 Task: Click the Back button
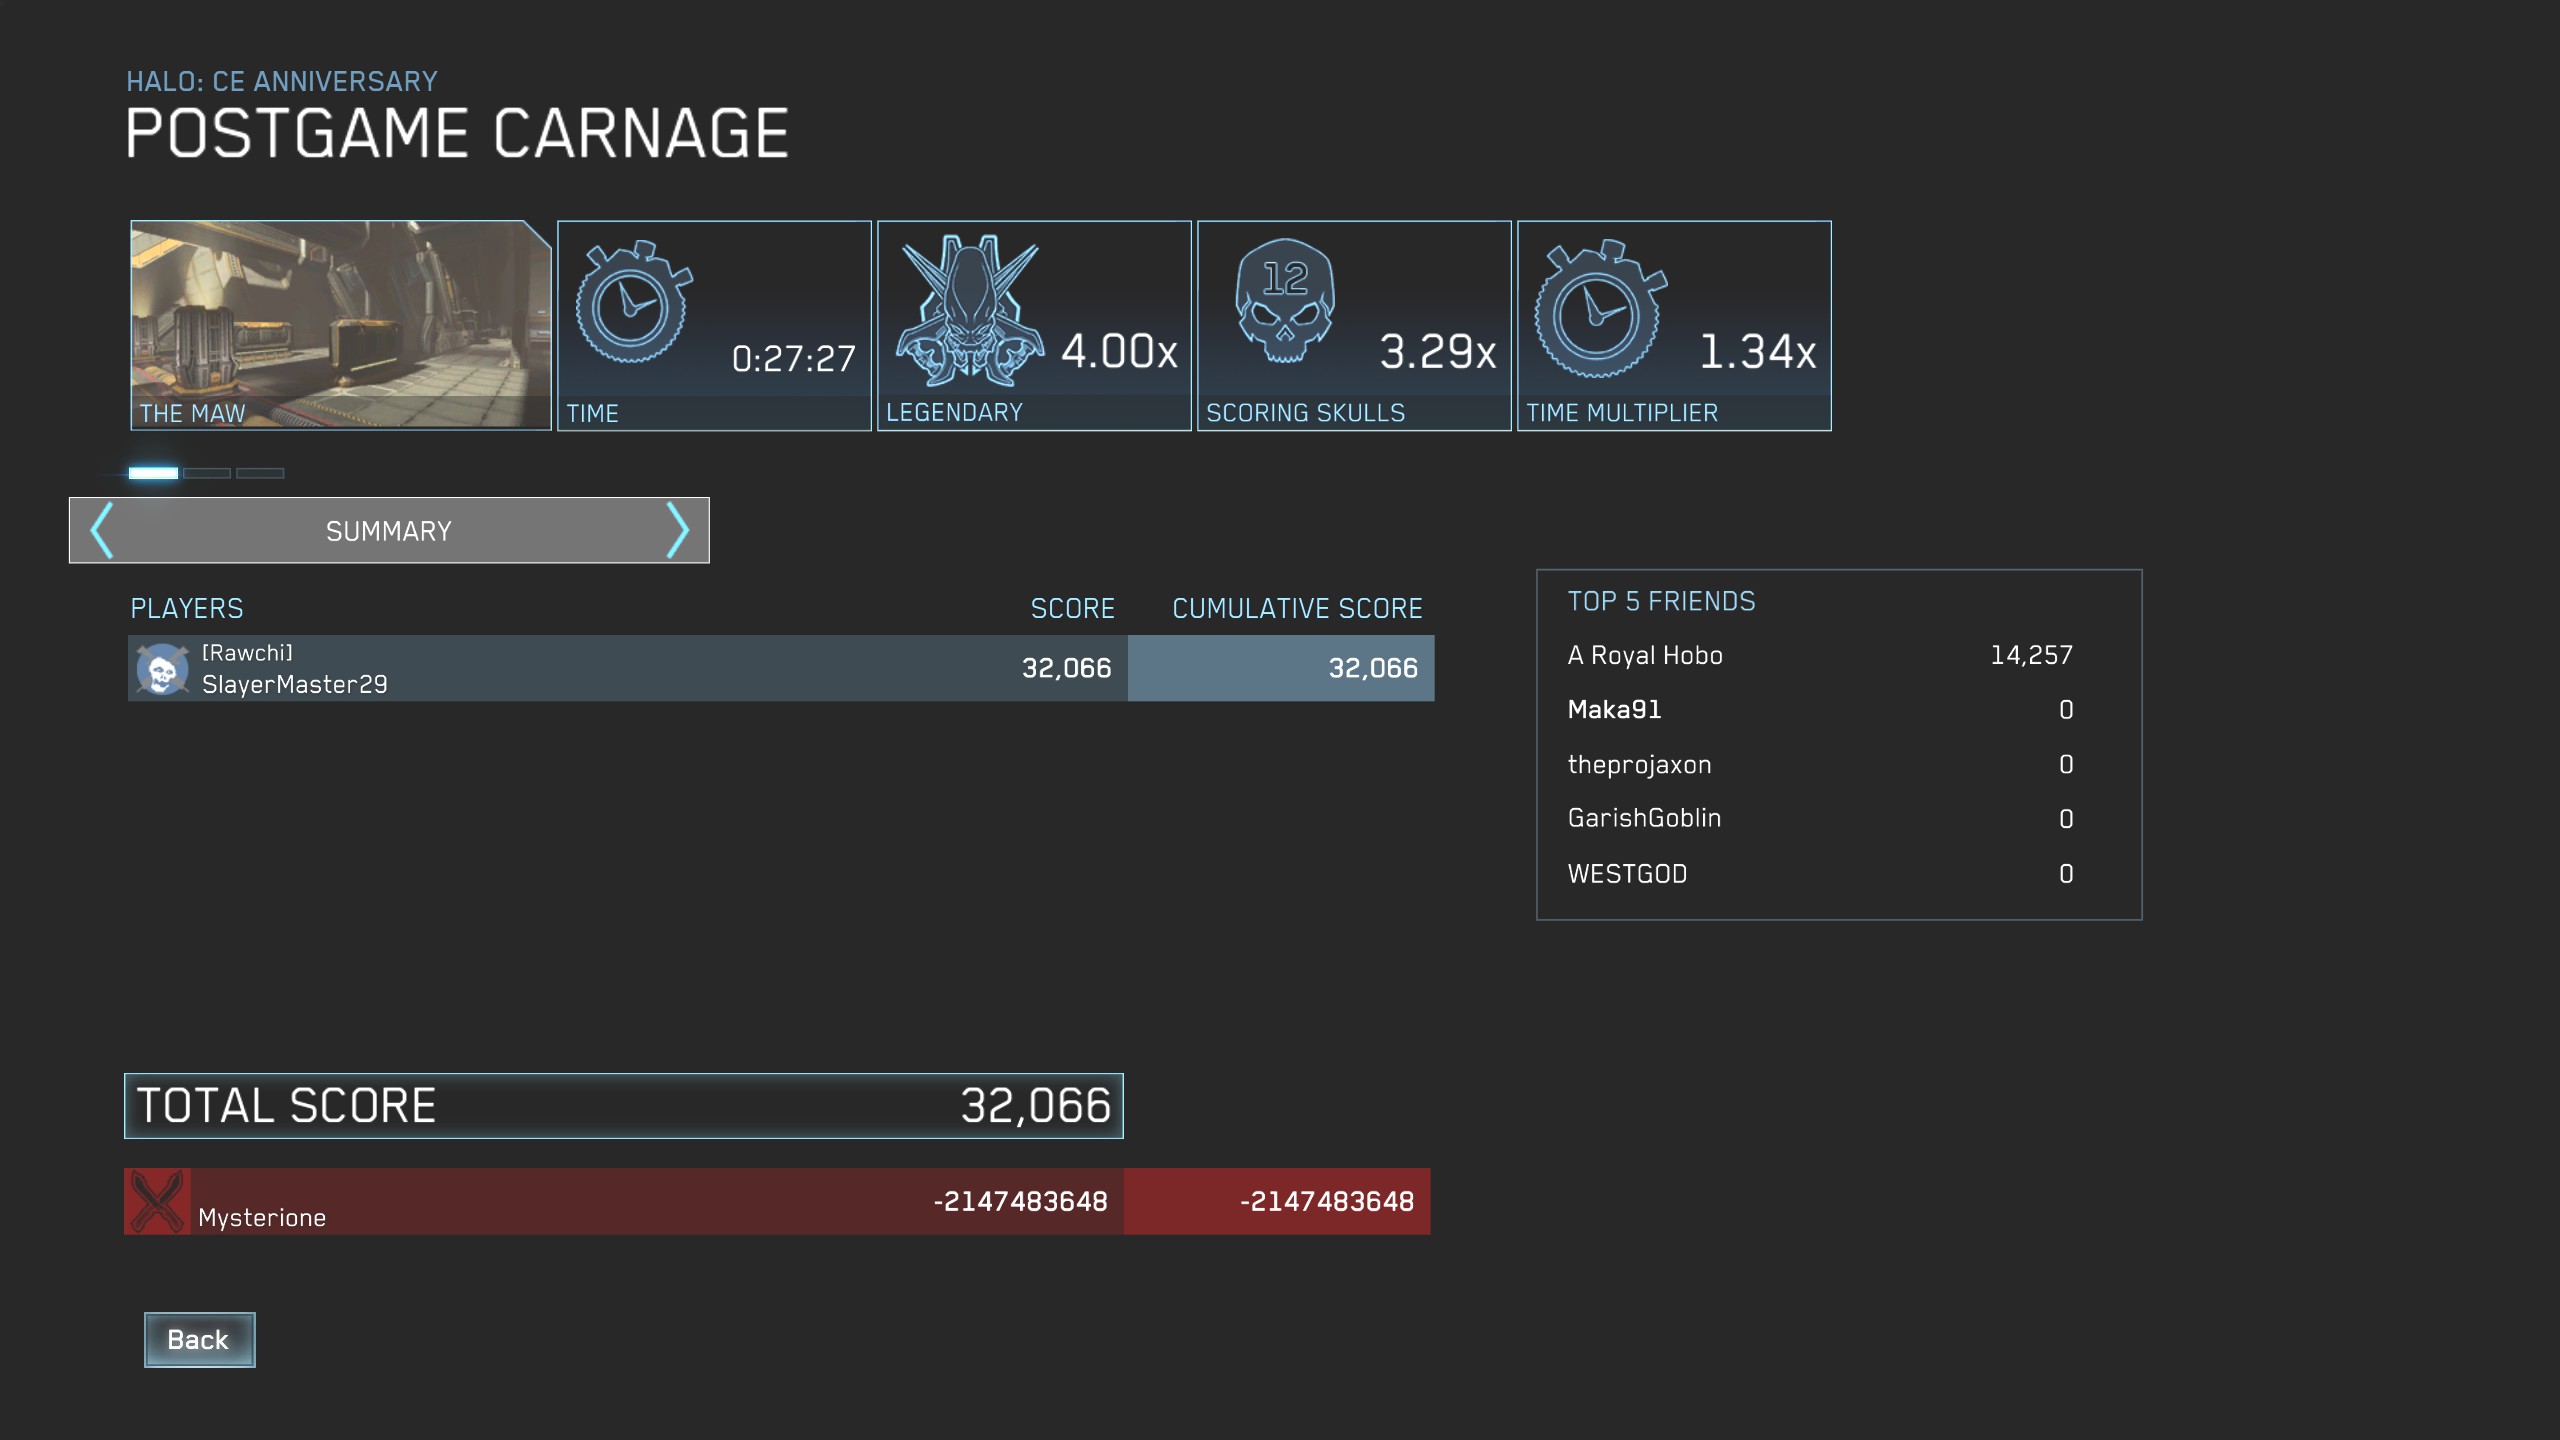click(199, 1340)
